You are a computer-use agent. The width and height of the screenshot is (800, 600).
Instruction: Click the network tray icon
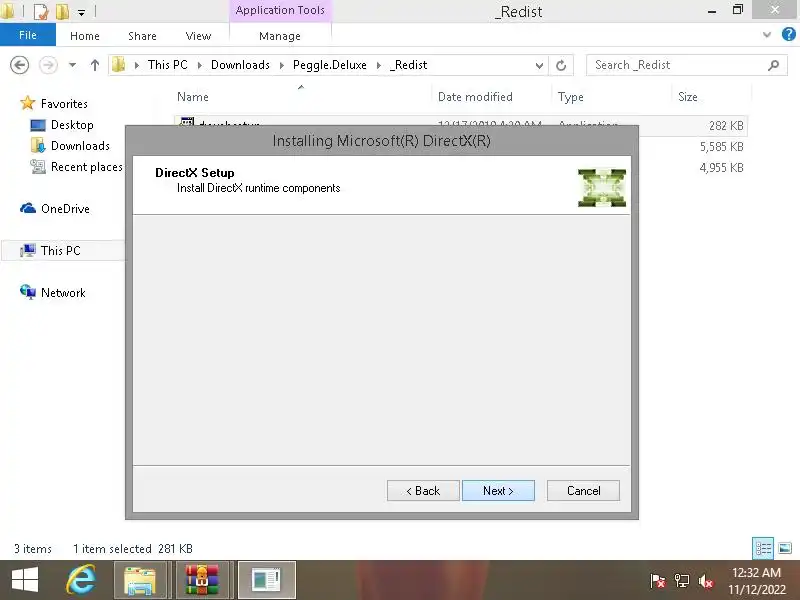coord(682,581)
